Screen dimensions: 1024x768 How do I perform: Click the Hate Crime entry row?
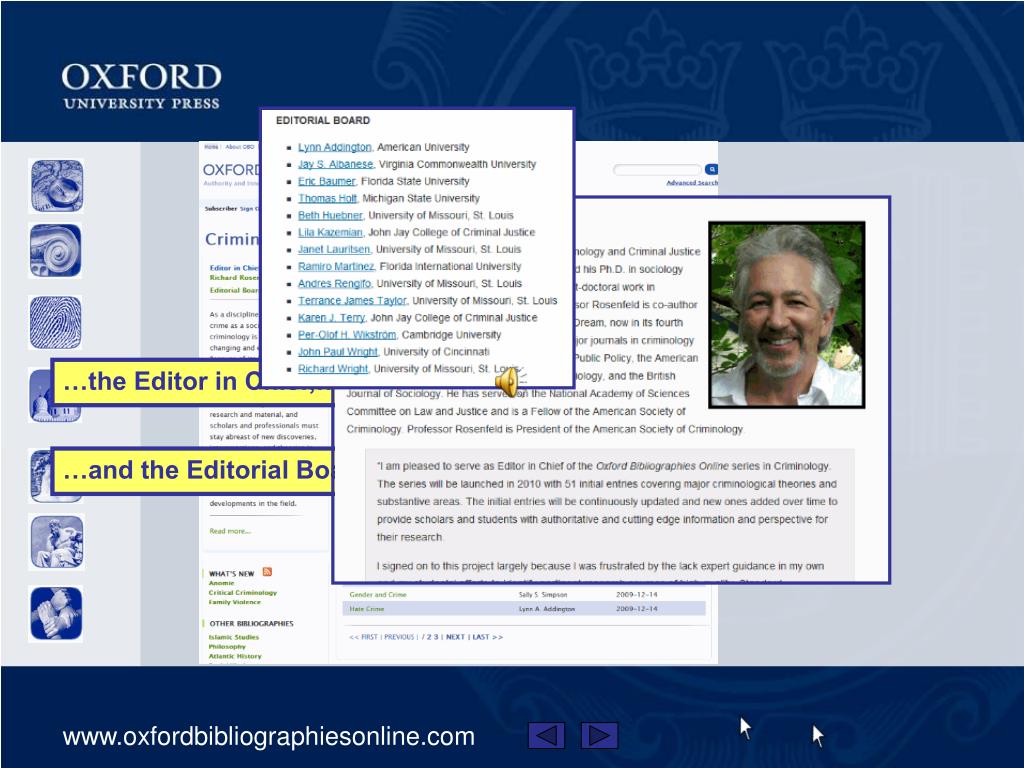[524, 609]
